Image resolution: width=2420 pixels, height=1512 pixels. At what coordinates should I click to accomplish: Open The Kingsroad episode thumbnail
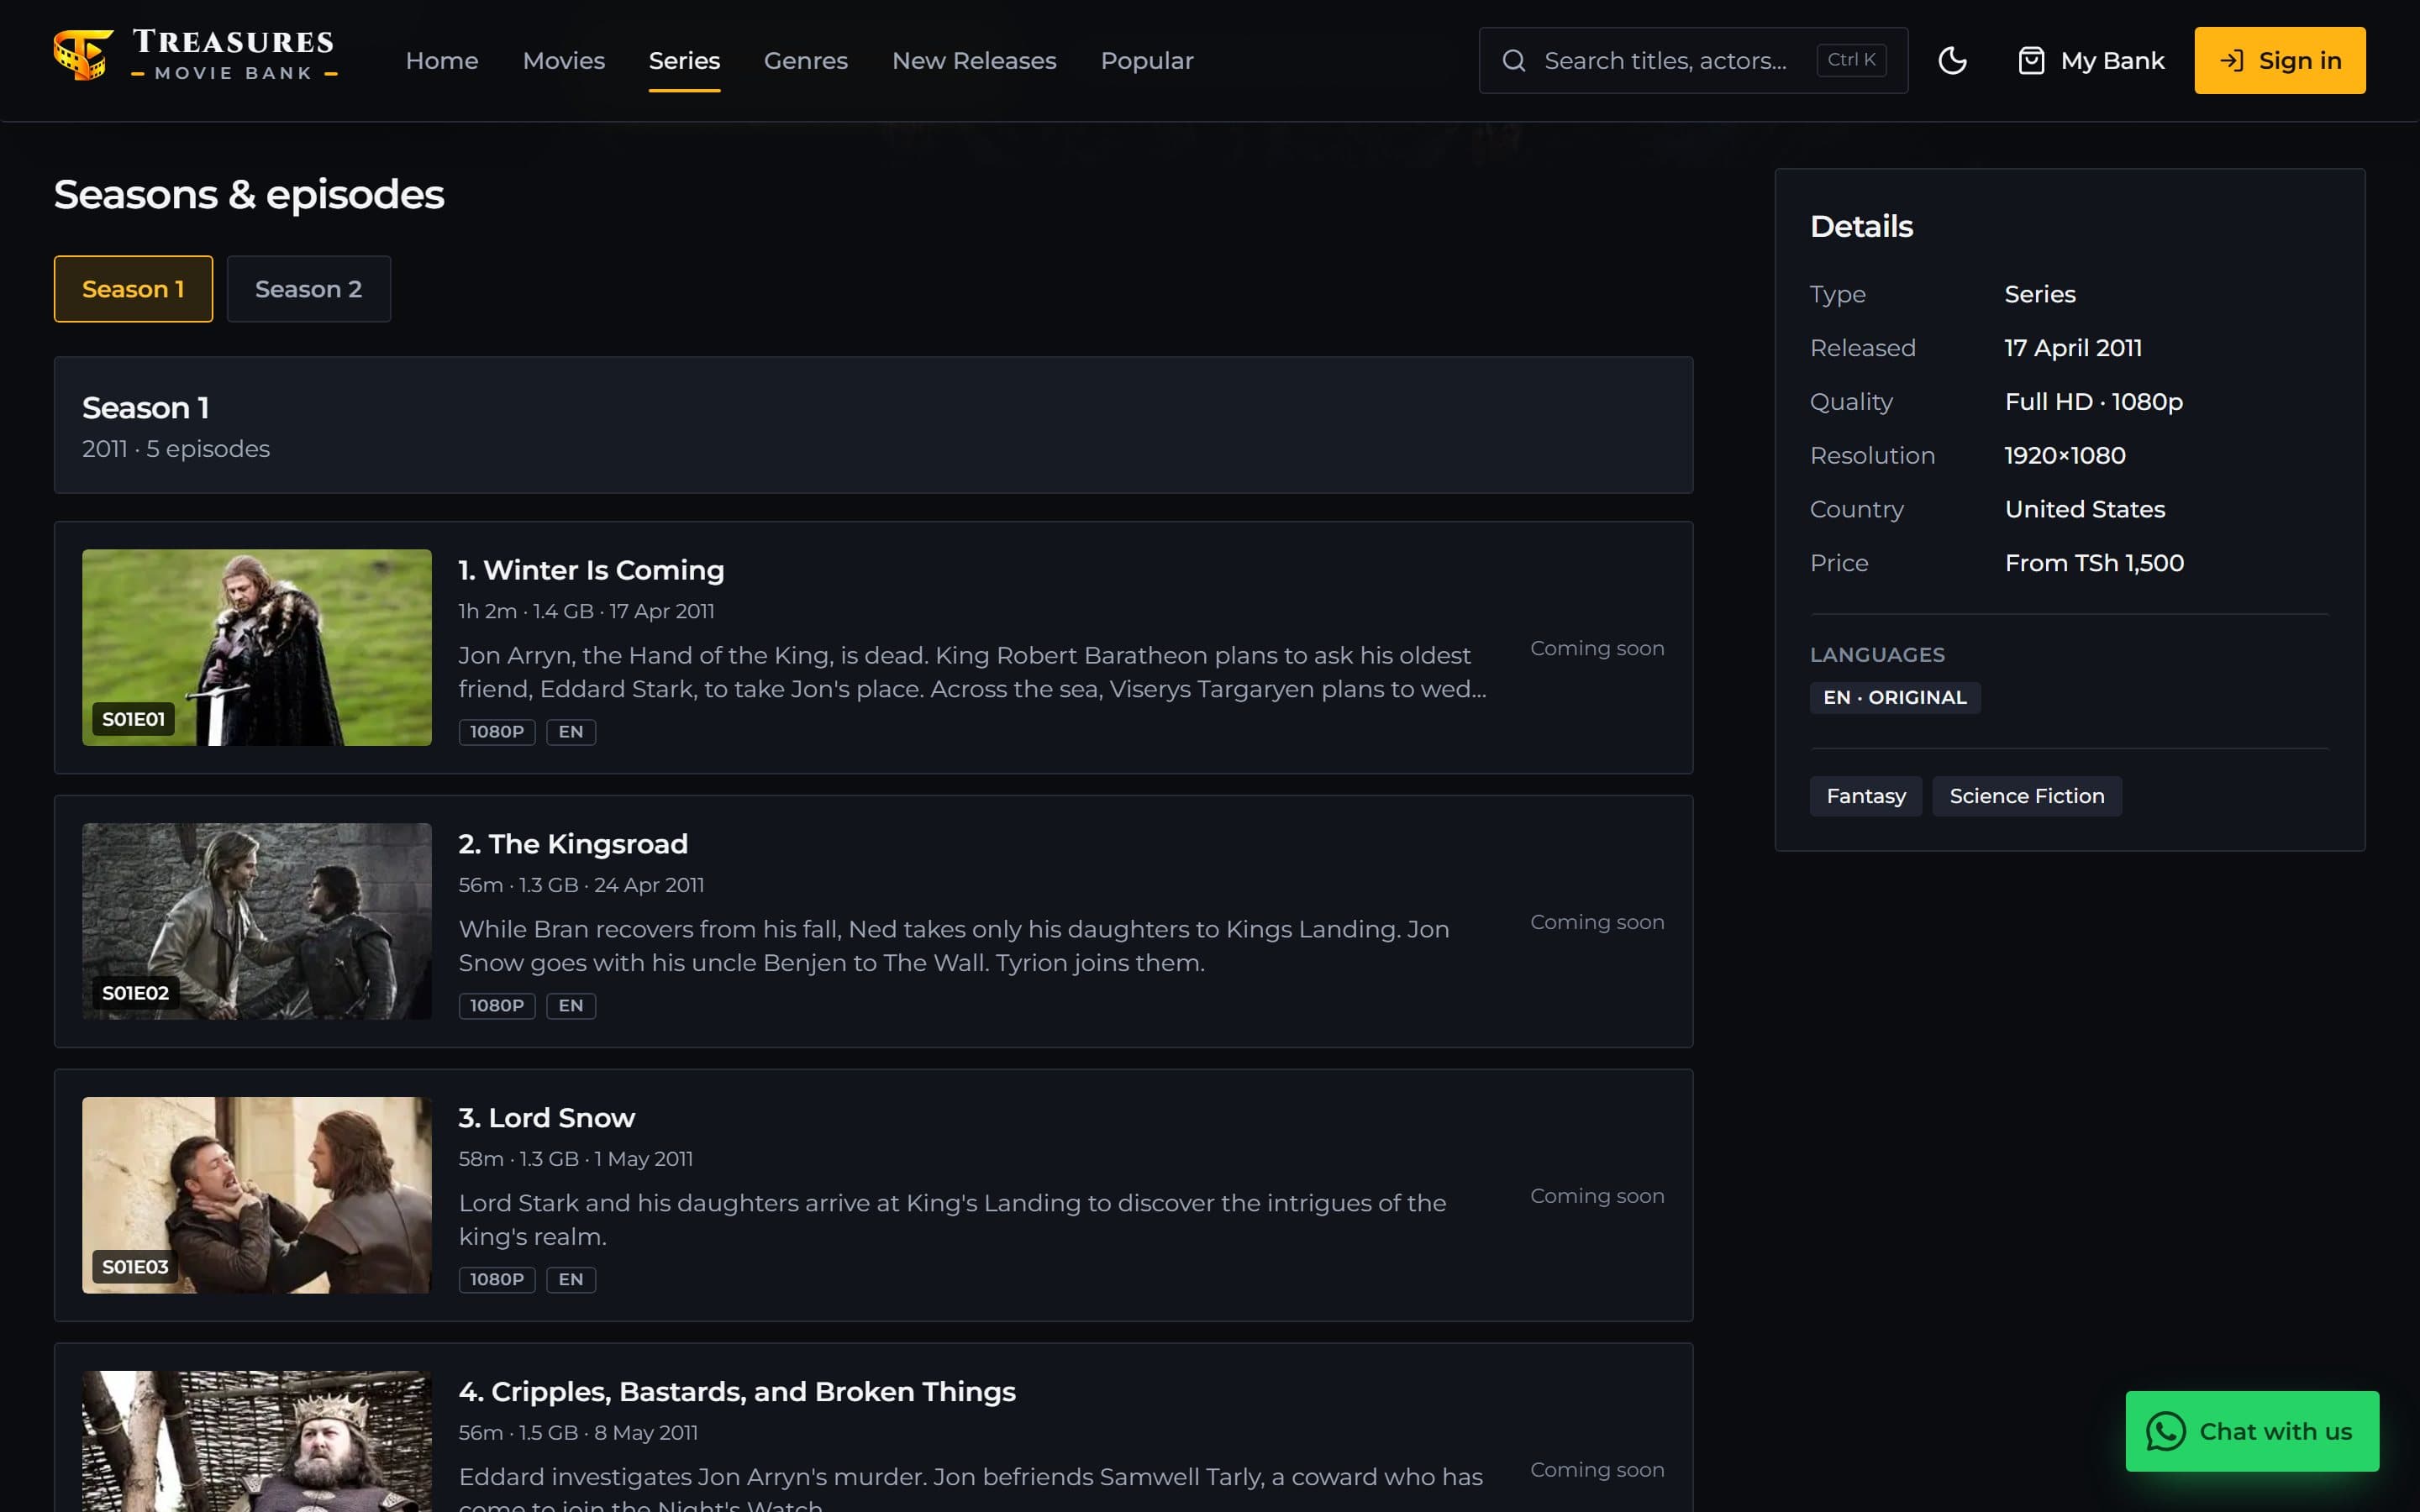tap(257, 921)
